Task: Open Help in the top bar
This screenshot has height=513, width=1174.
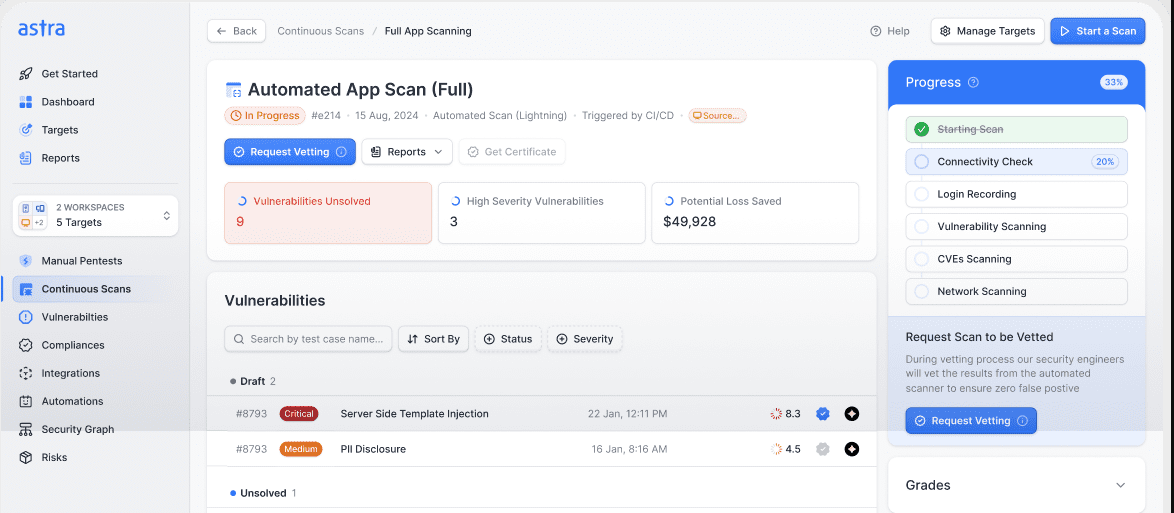Action: pyautogui.click(x=889, y=31)
